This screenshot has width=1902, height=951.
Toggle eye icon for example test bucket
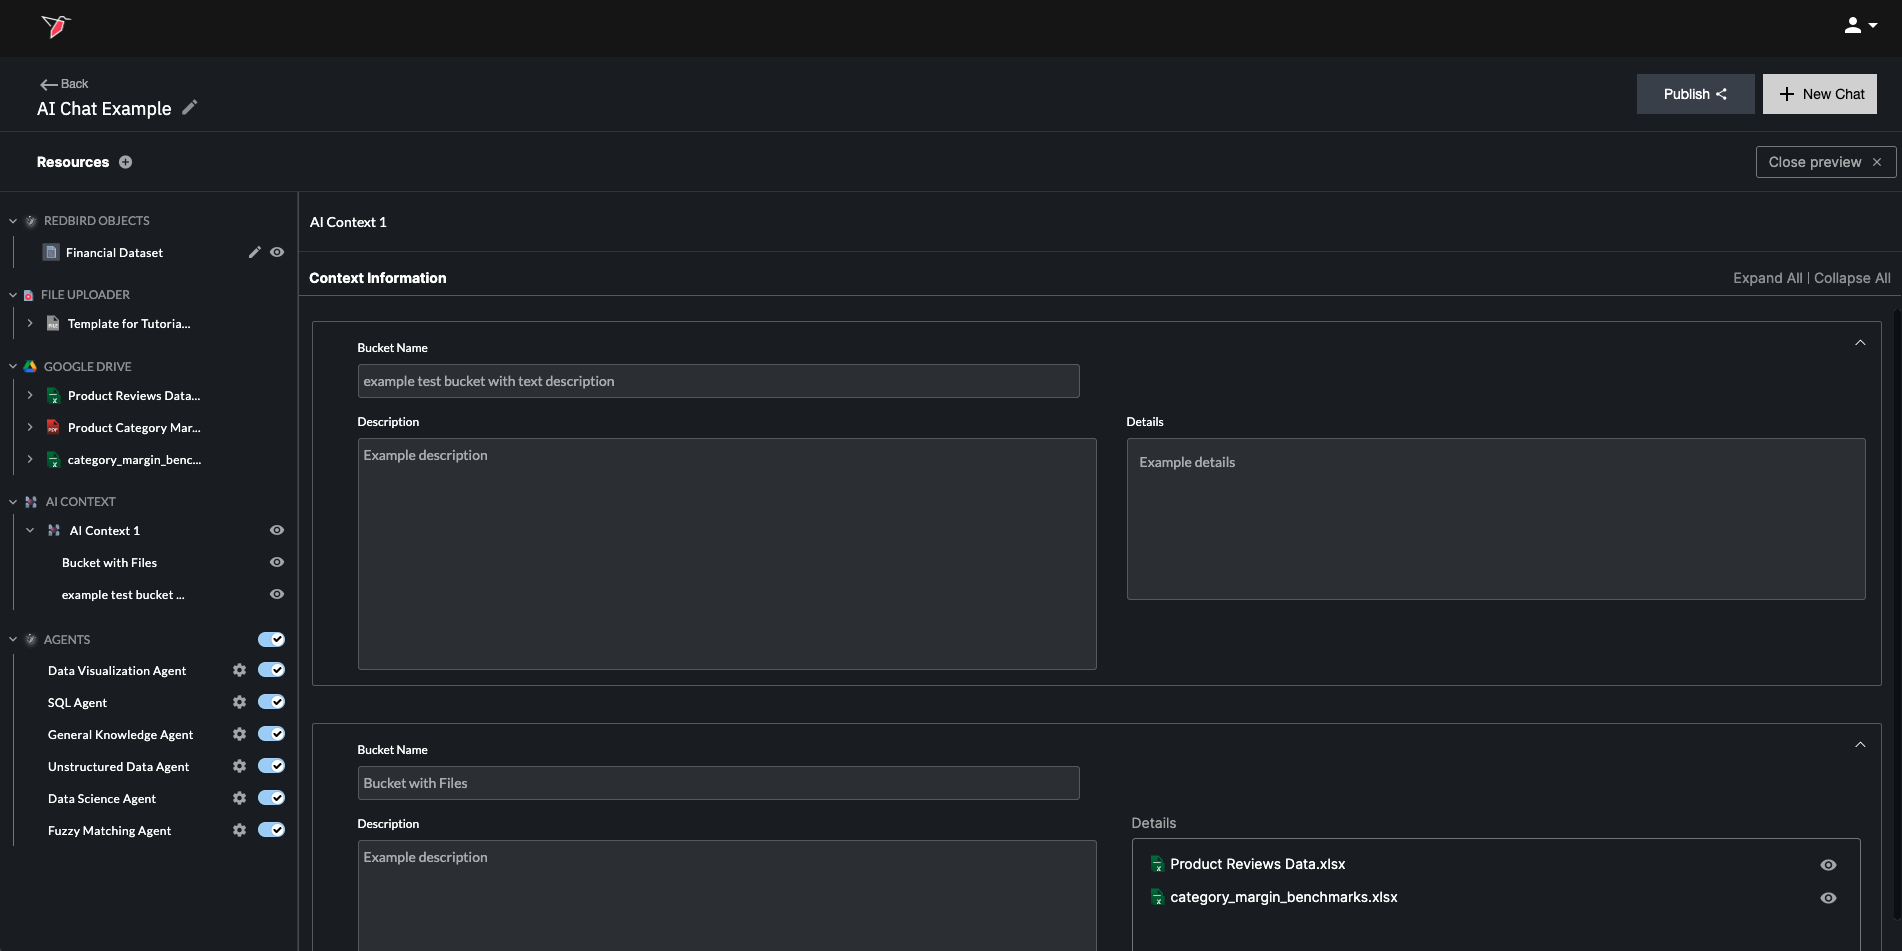277,594
